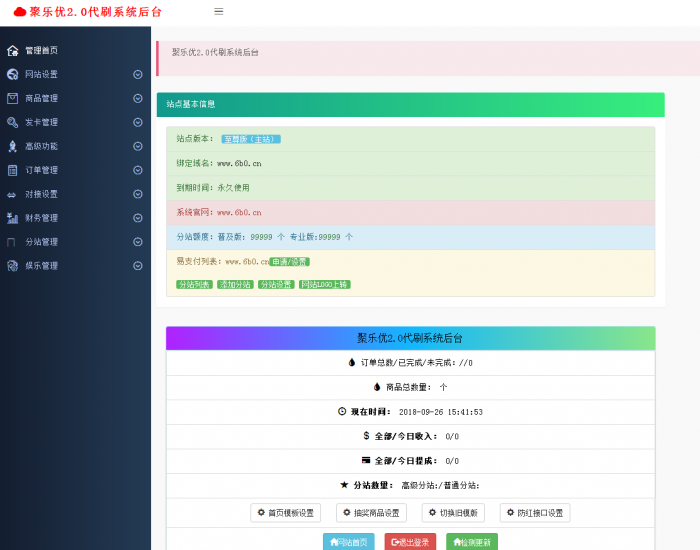This screenshot has height=550, width=700.
Task: Open the 对接设置 sidebar menu
Action: pos(42,194)
